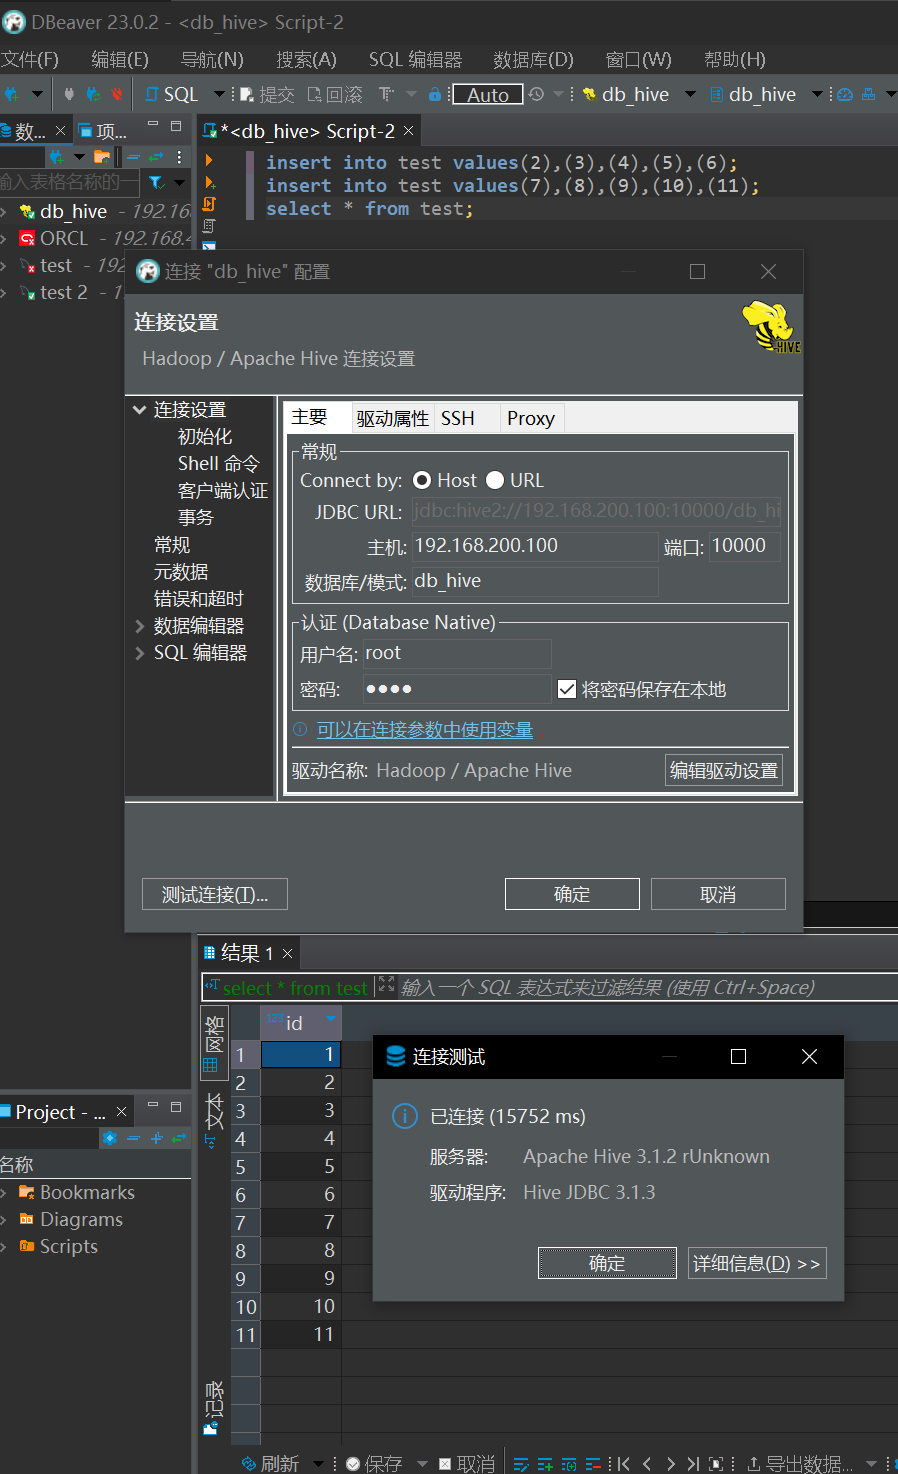The height and width of the screenshot is (1474, 898).
Task: Click 编辑驱动设置 button
Action: 724,770
